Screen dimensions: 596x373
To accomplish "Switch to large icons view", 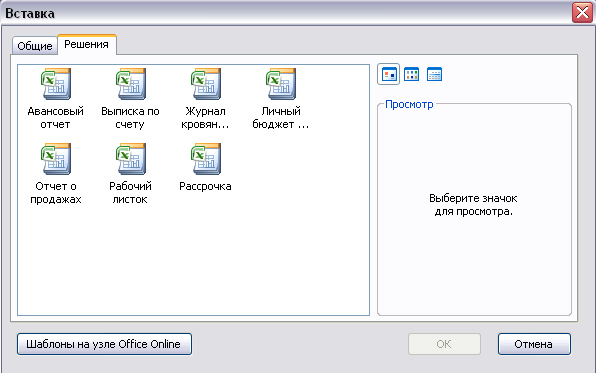I will click(x=388, y=74).
